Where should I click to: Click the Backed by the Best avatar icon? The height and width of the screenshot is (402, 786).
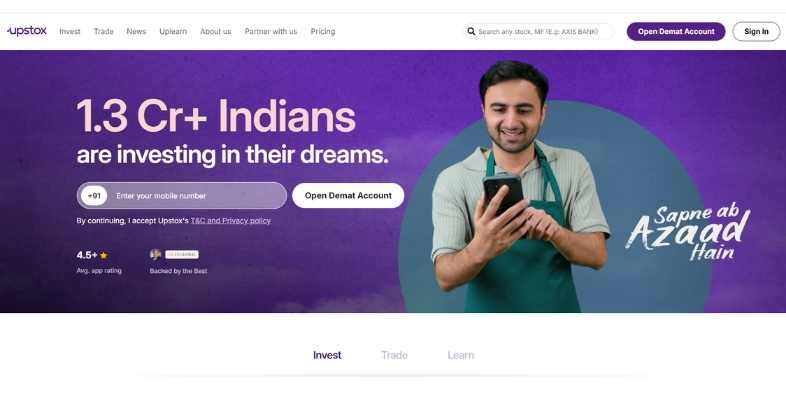tap(155, 255)
